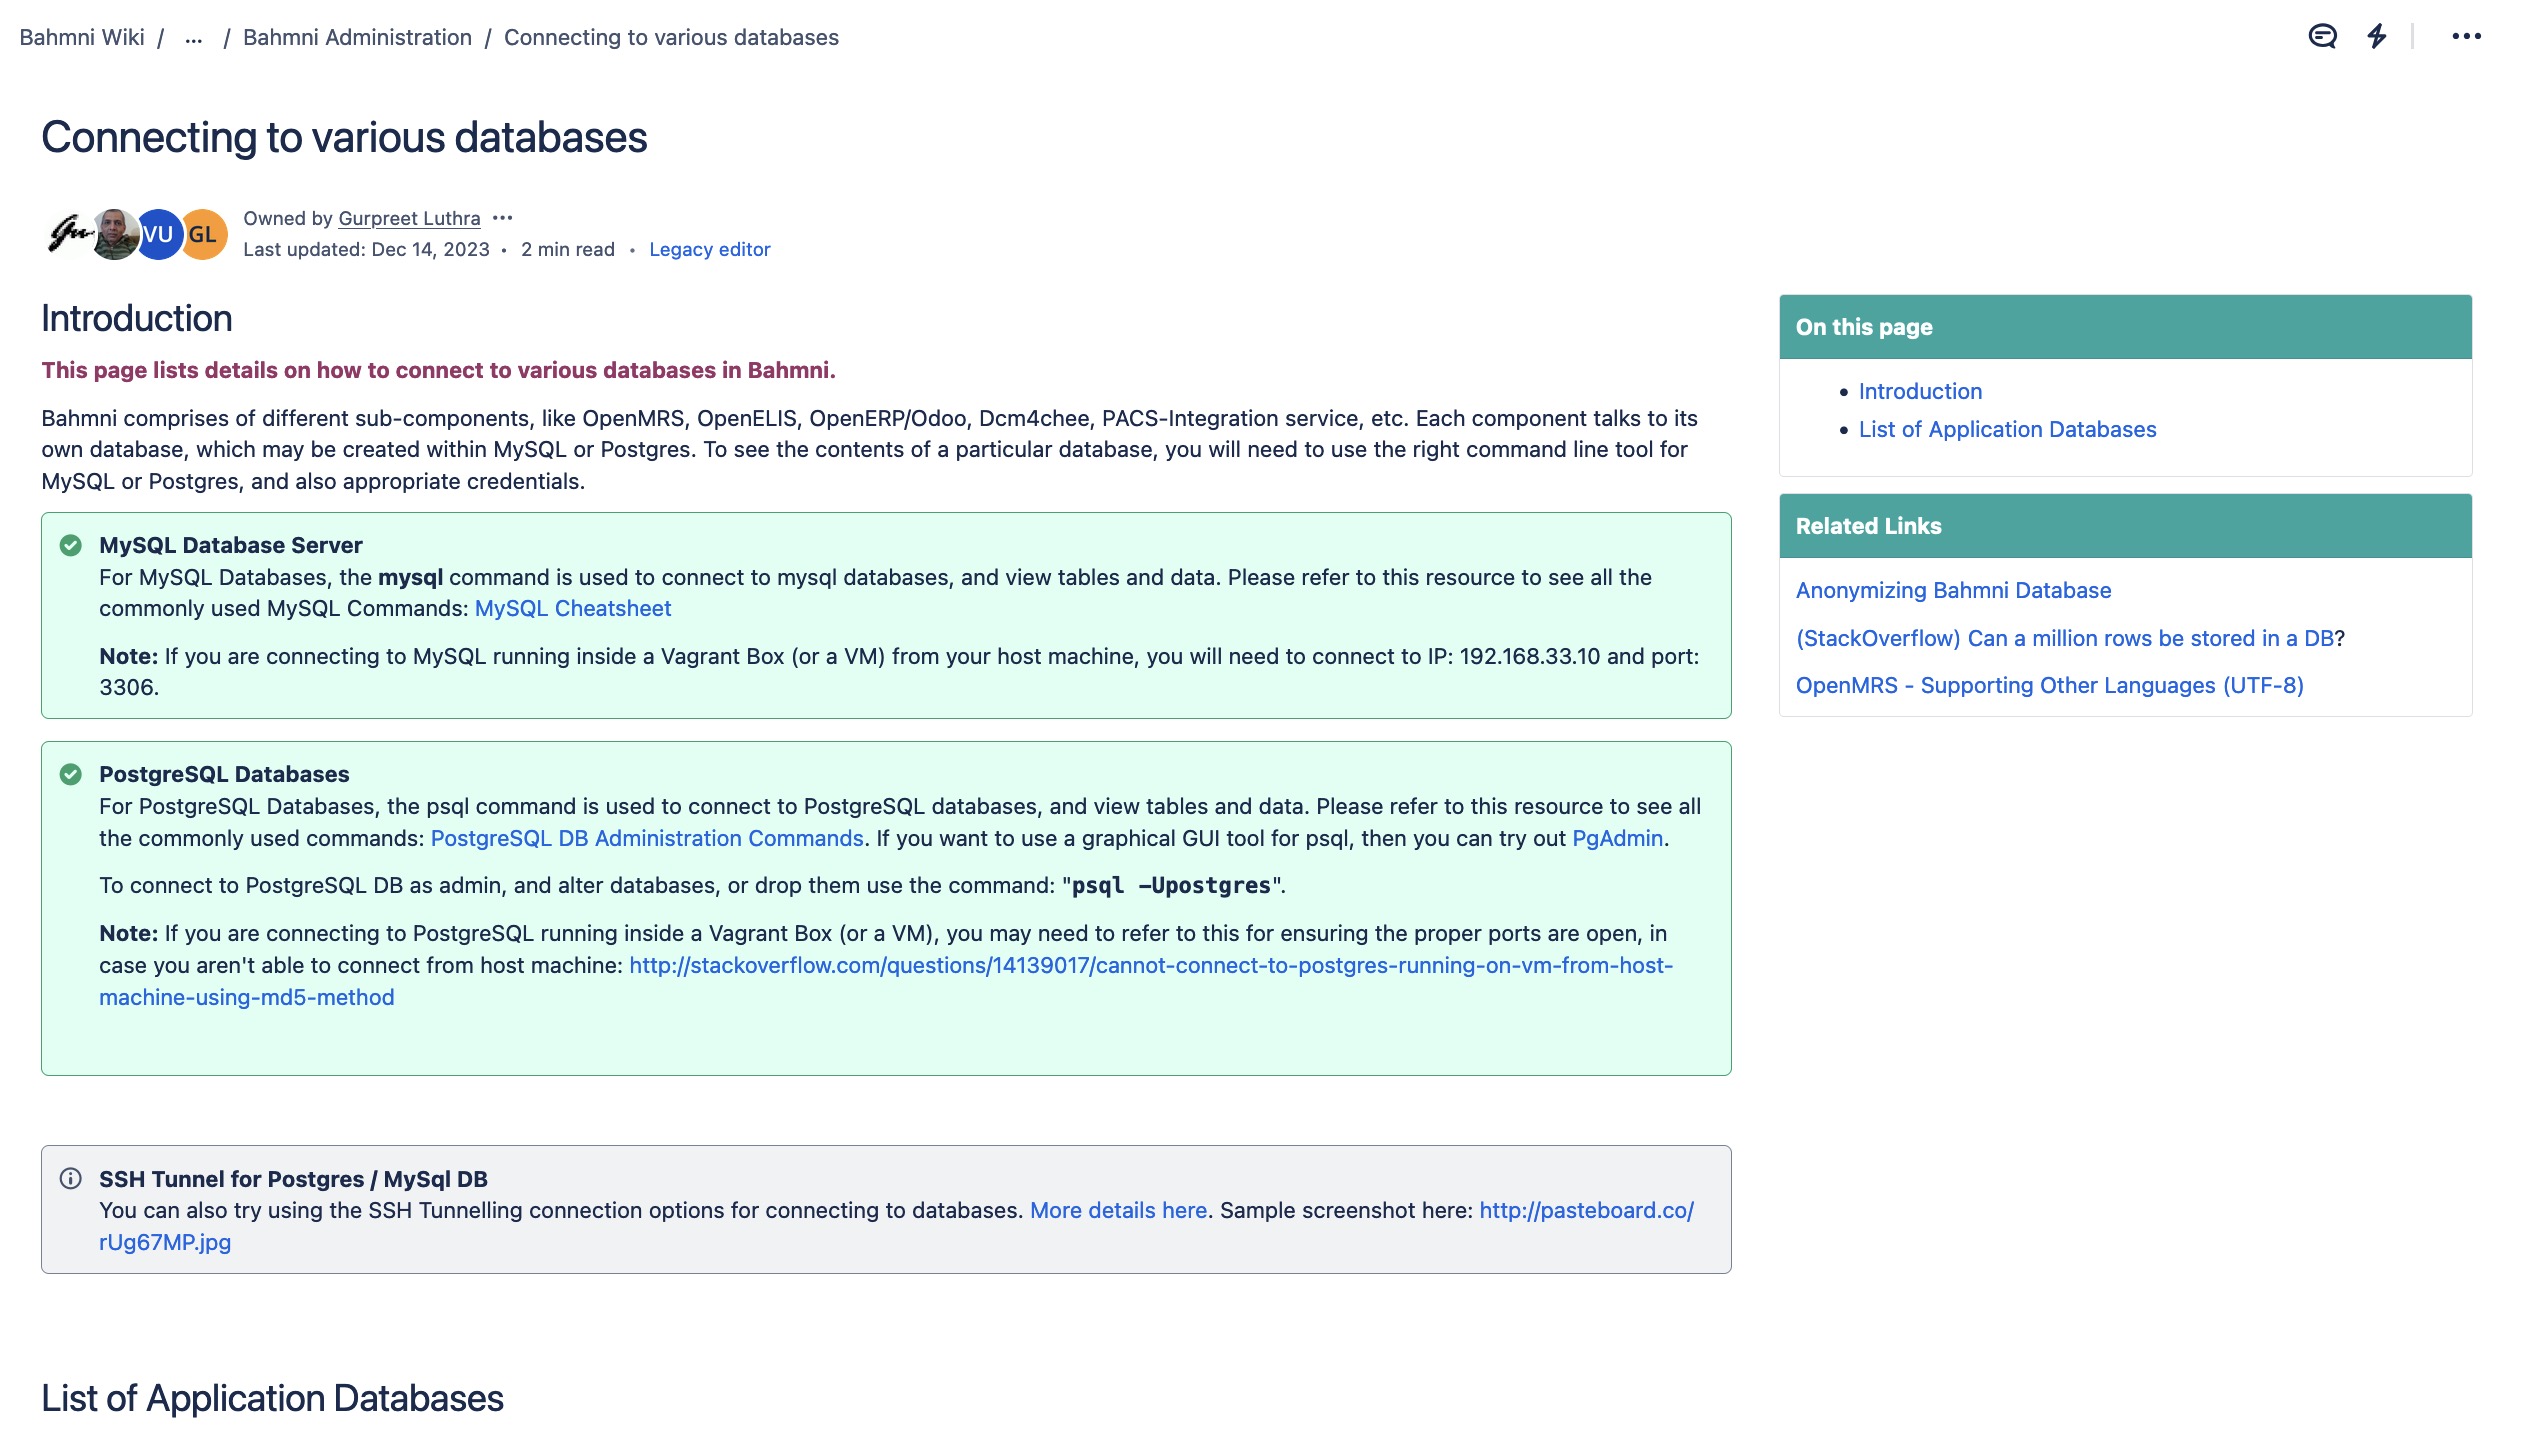
Task: Click More details here link
Action: tap(1118, 1210)
